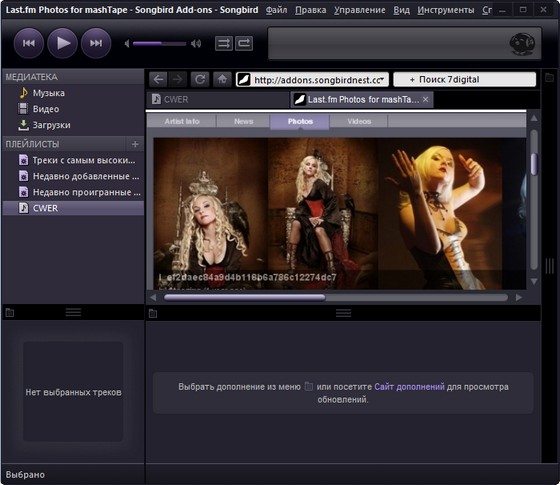
Task: Click the Выбрано status label
Action: (25, 475)
